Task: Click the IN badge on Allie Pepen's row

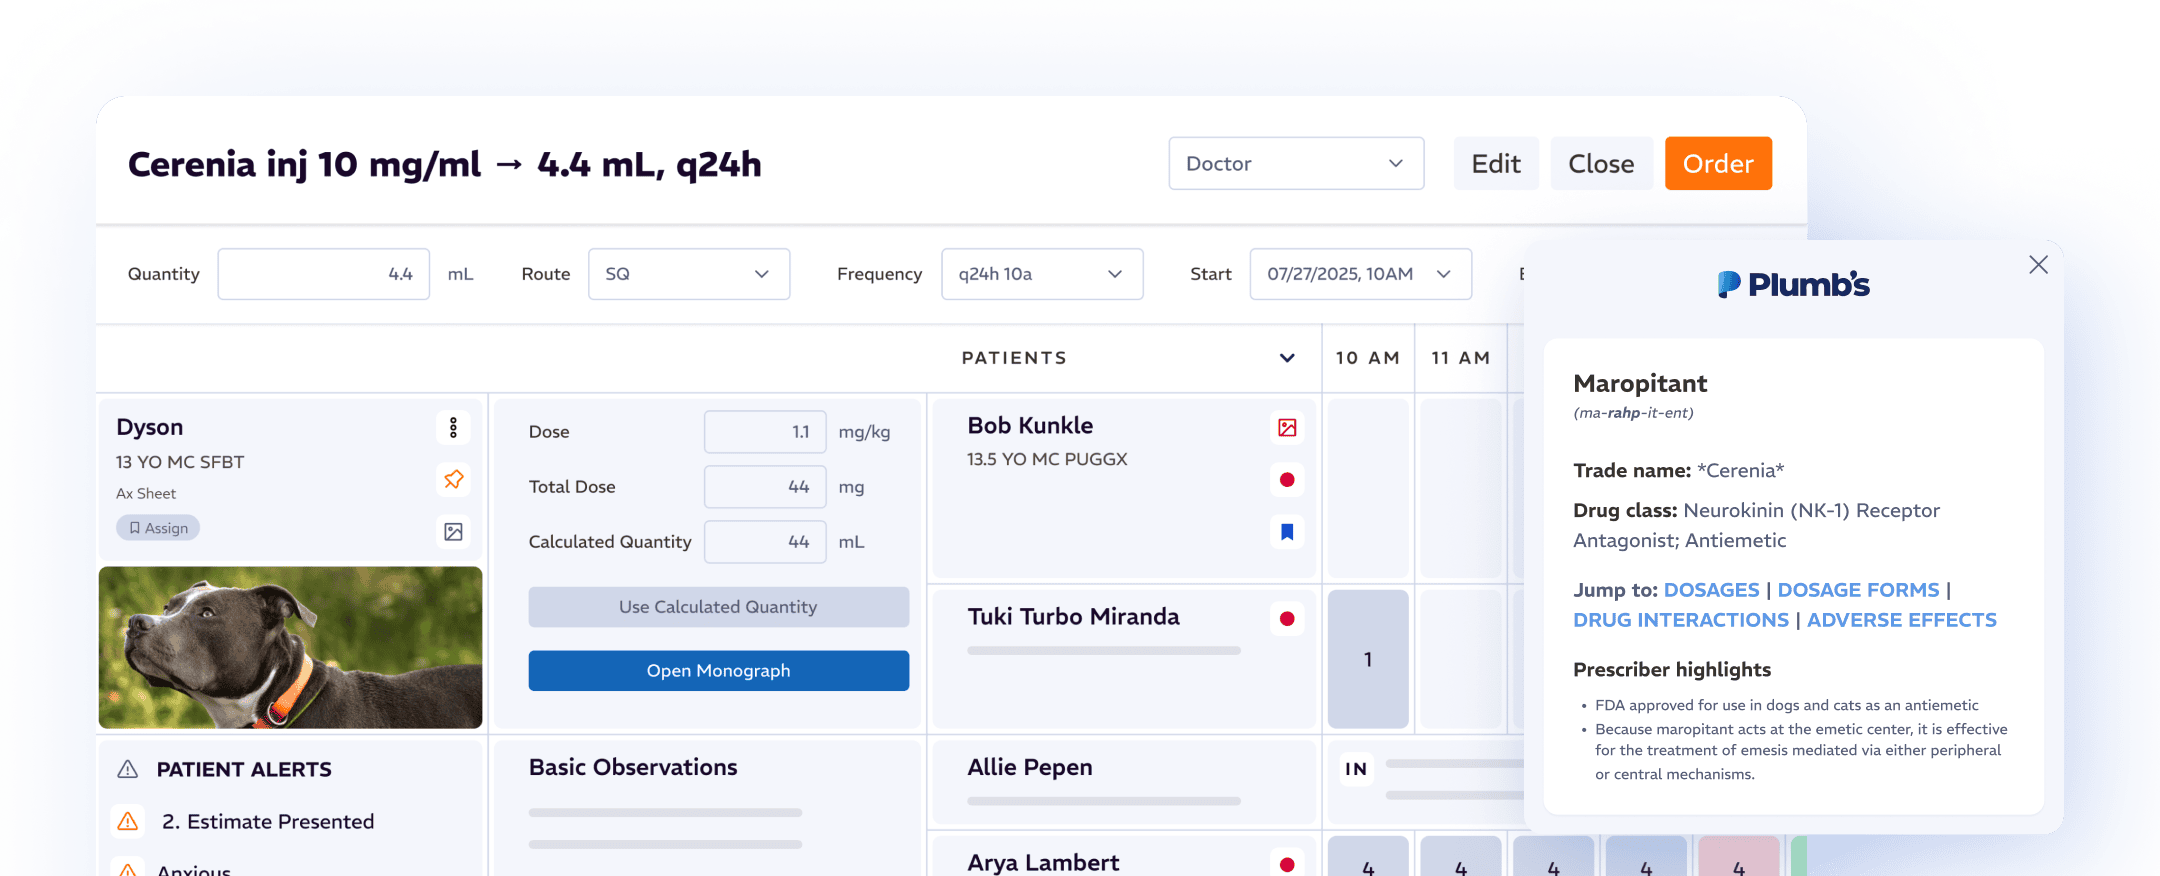Action: (x=1356, y=769)
